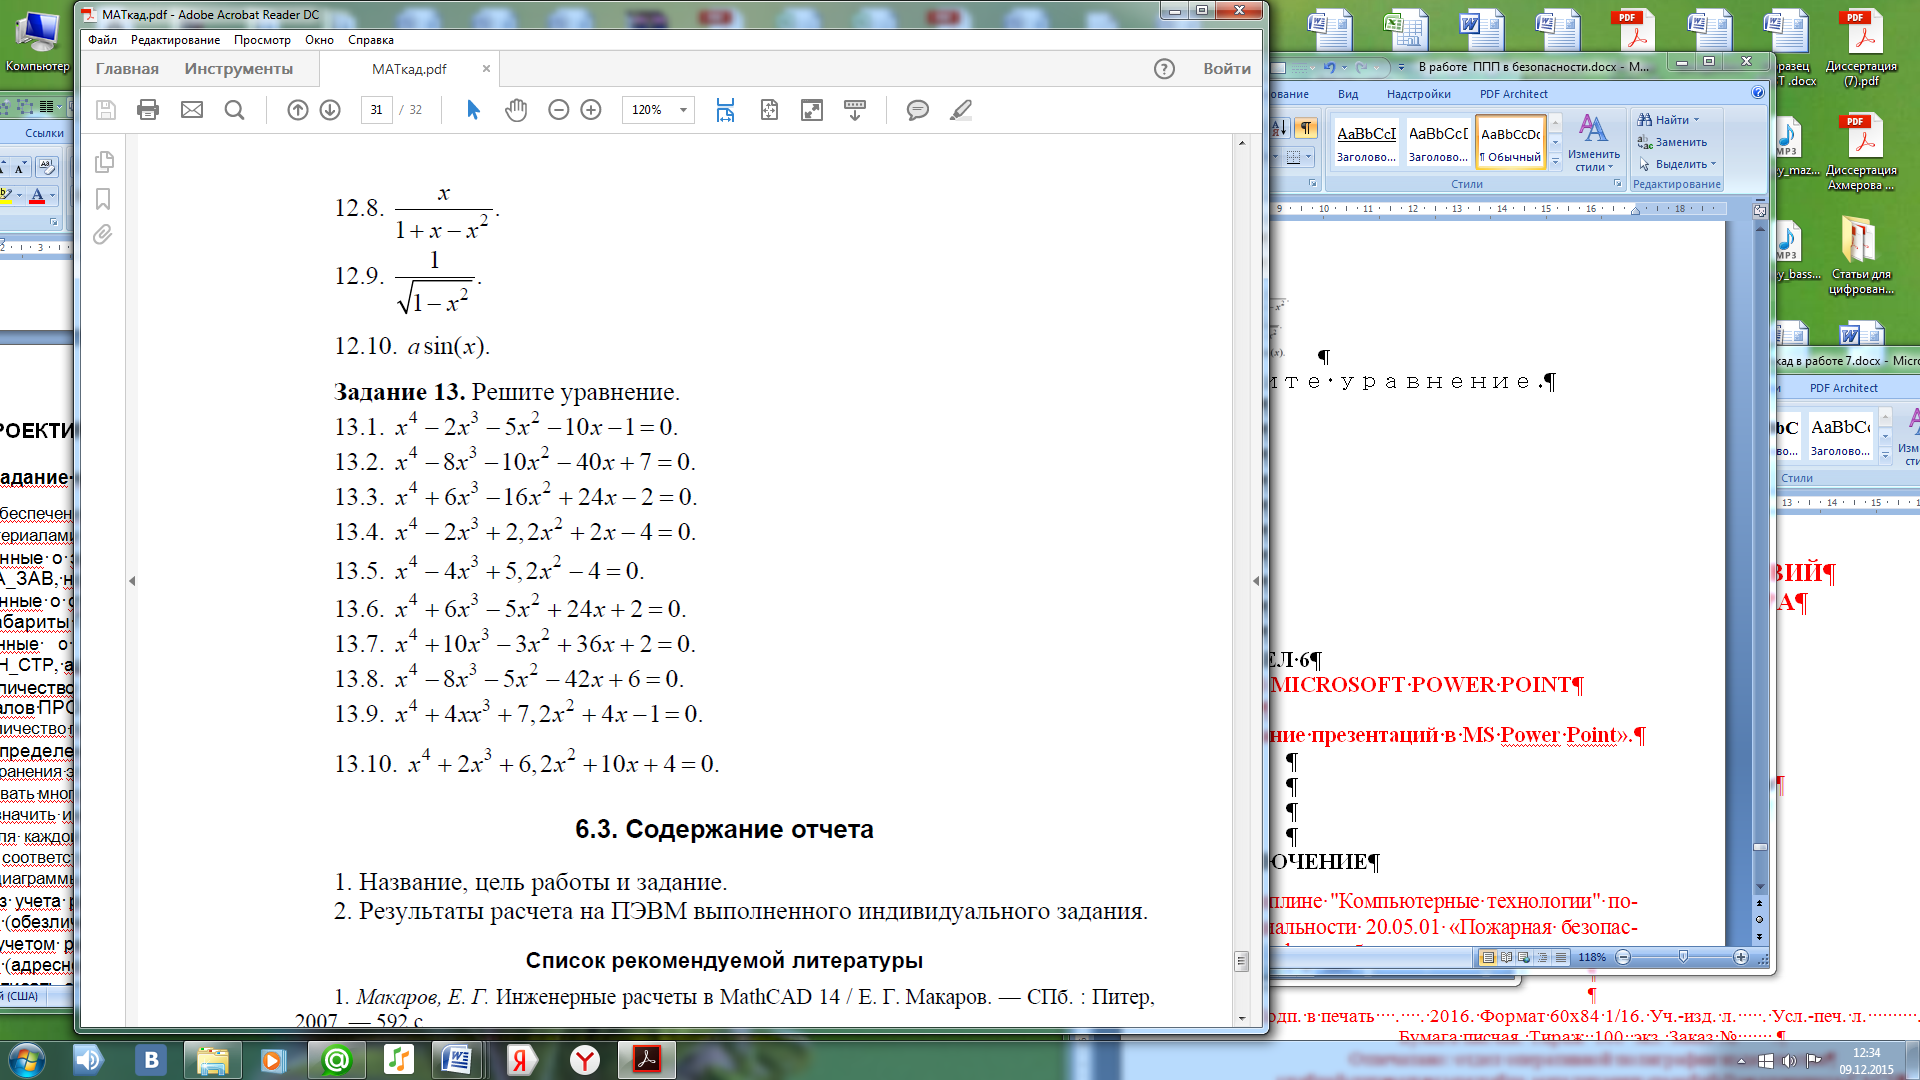Viewport: 1920px width, 1080px height.
Task: Open the Просмотр menu
Action: coord(262,40)
